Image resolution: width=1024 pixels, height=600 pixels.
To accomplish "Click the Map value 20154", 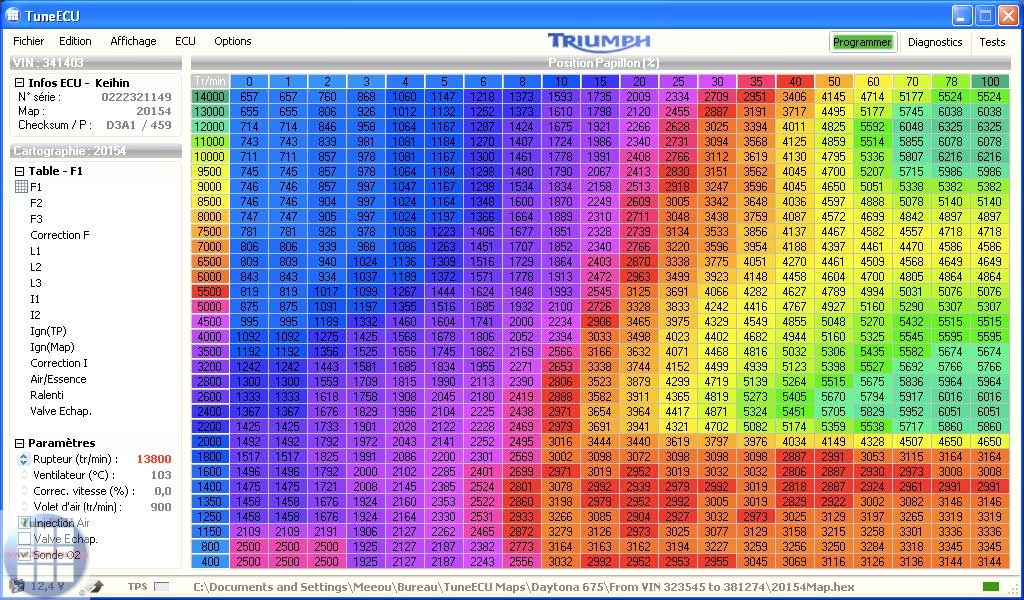I will [x=153, y=111].
